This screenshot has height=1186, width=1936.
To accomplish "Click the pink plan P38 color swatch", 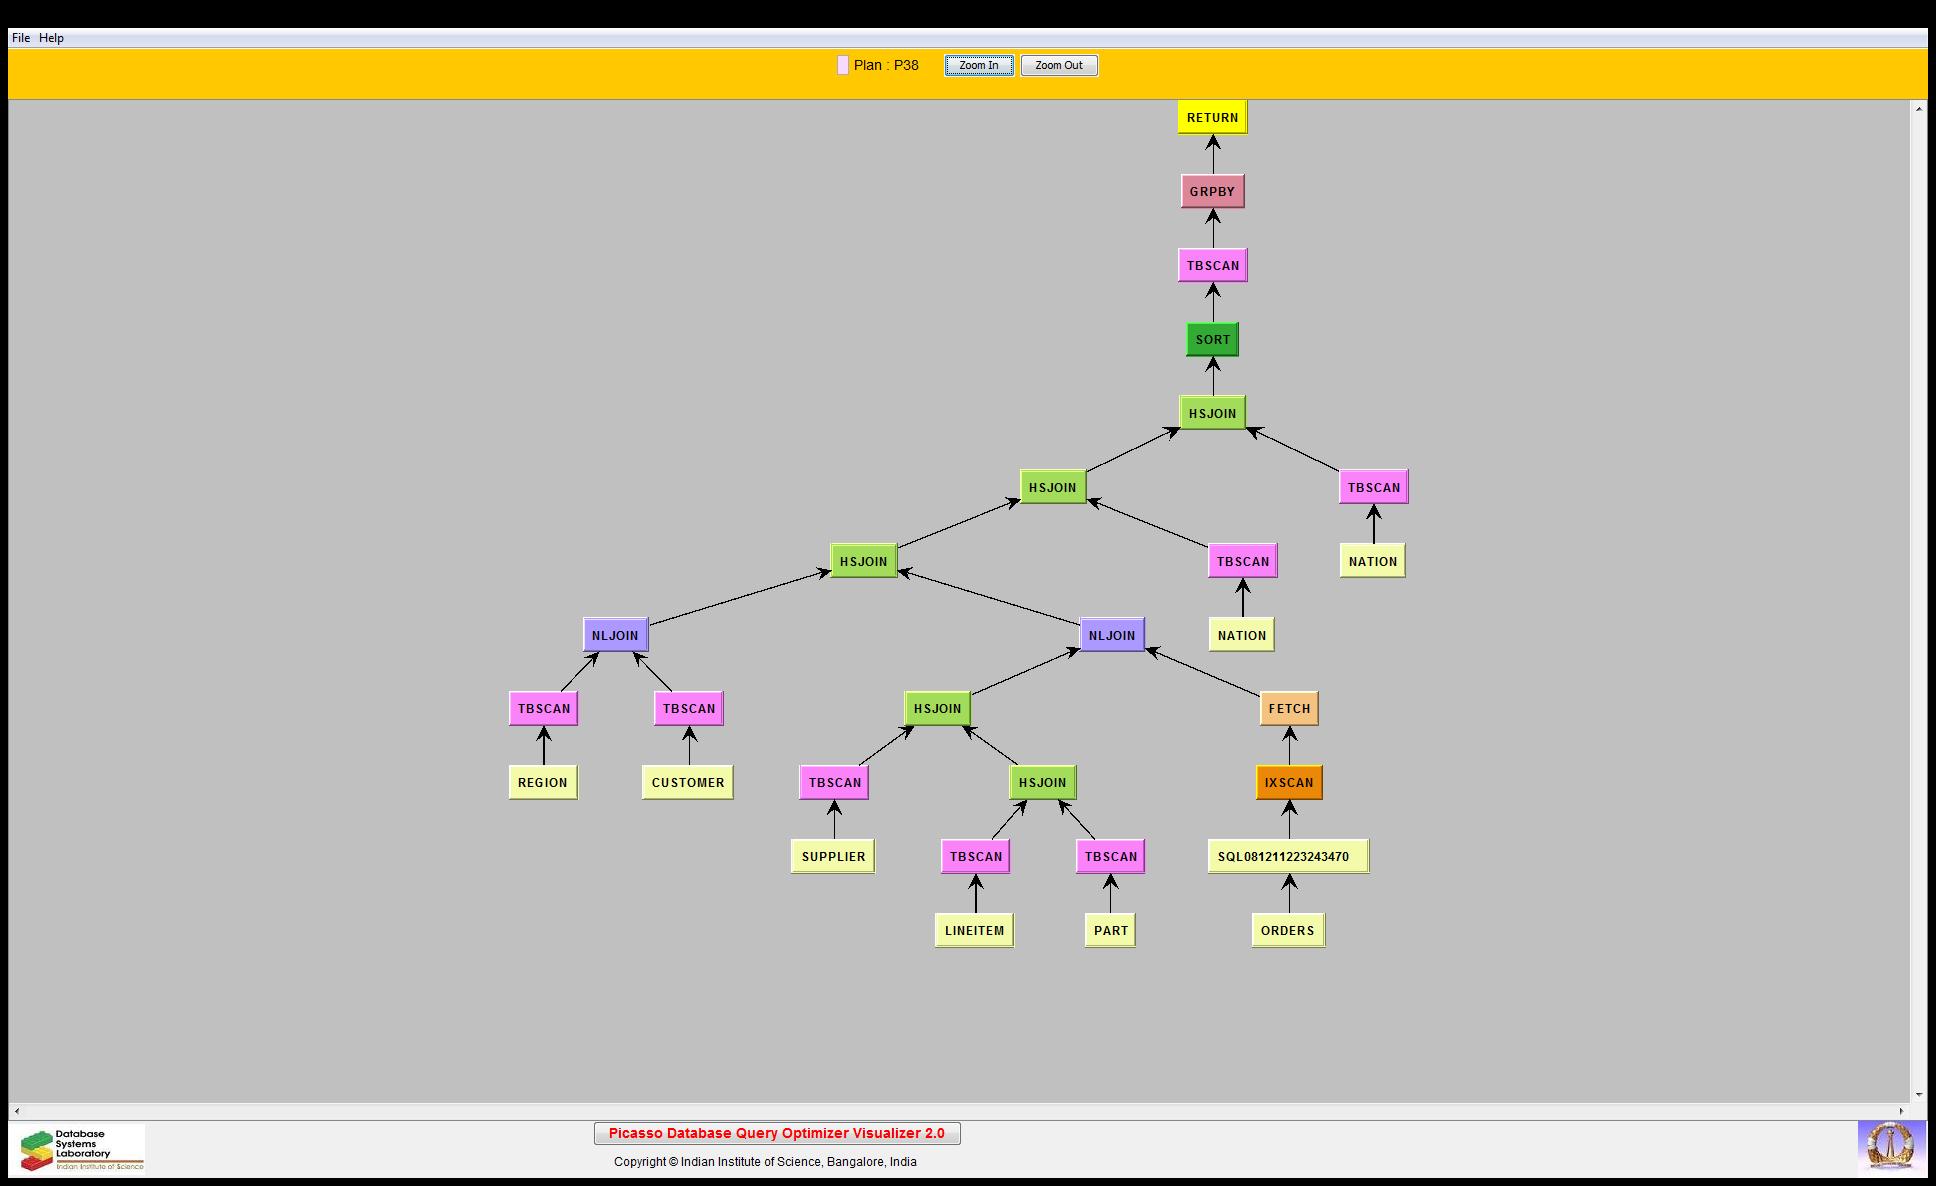I will click(843, 65).
